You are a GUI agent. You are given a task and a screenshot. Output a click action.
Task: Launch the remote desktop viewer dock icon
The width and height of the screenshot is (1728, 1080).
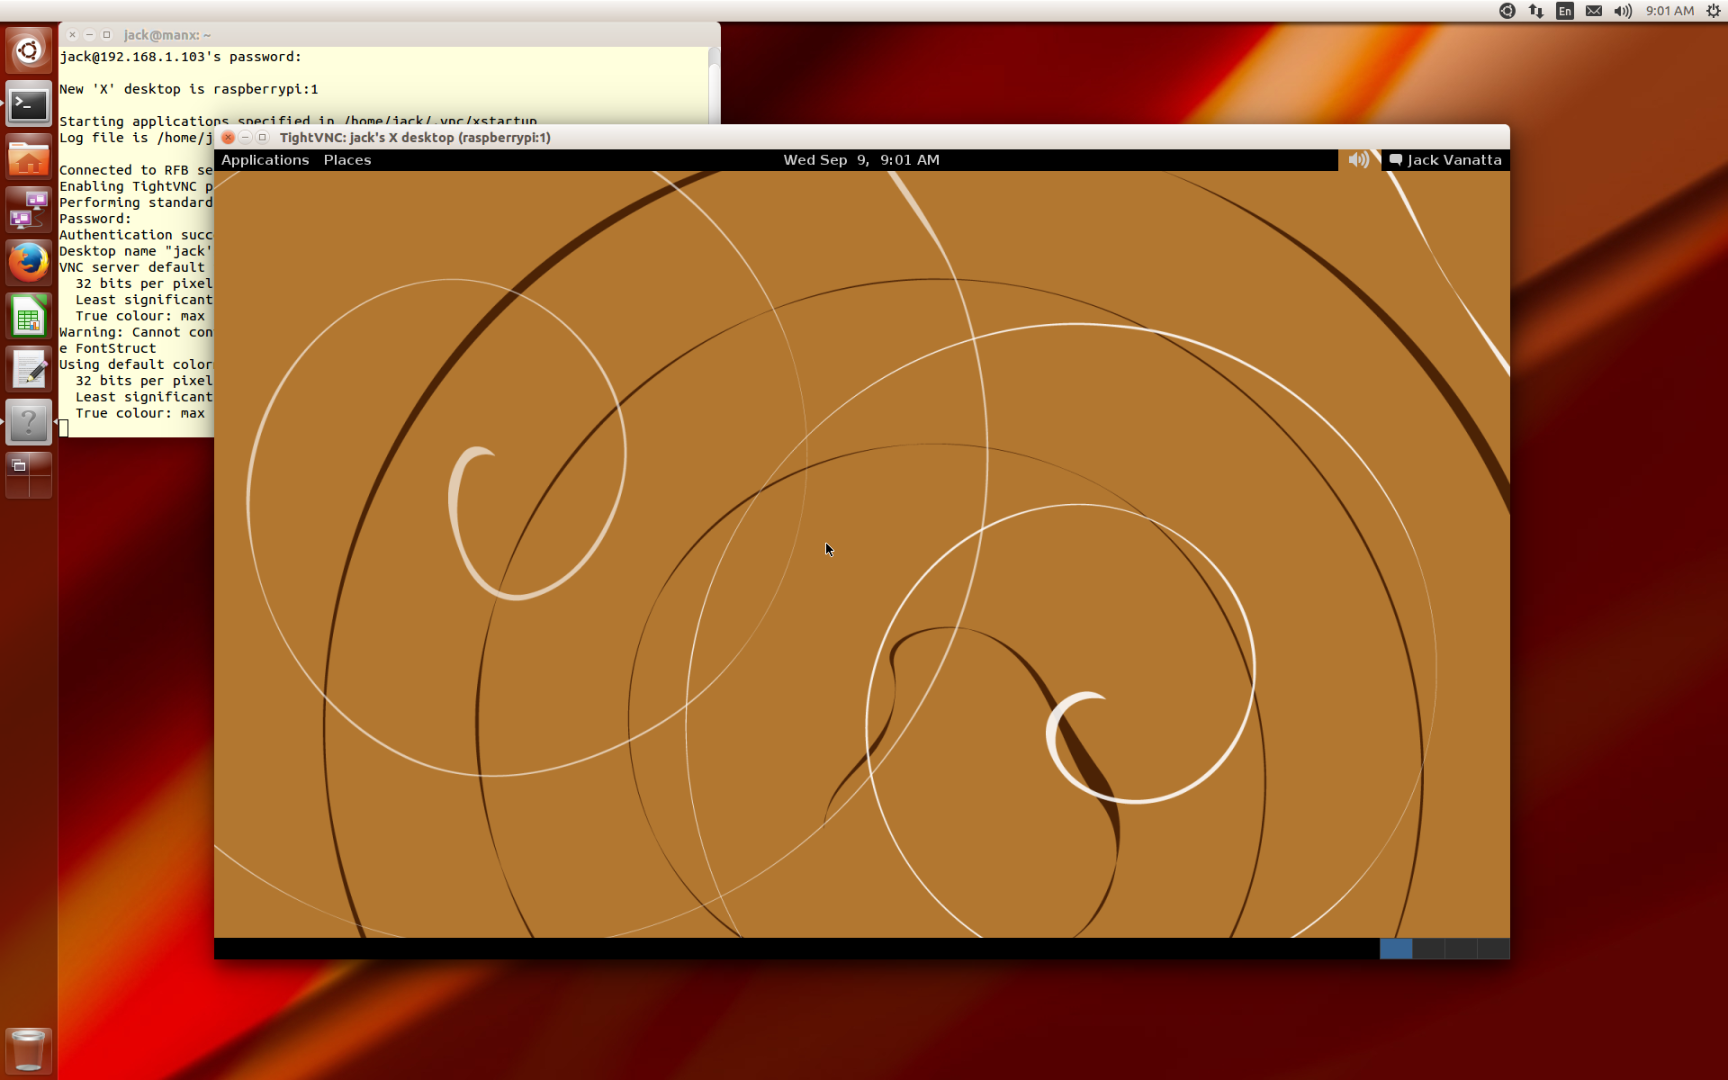[28, 210]
